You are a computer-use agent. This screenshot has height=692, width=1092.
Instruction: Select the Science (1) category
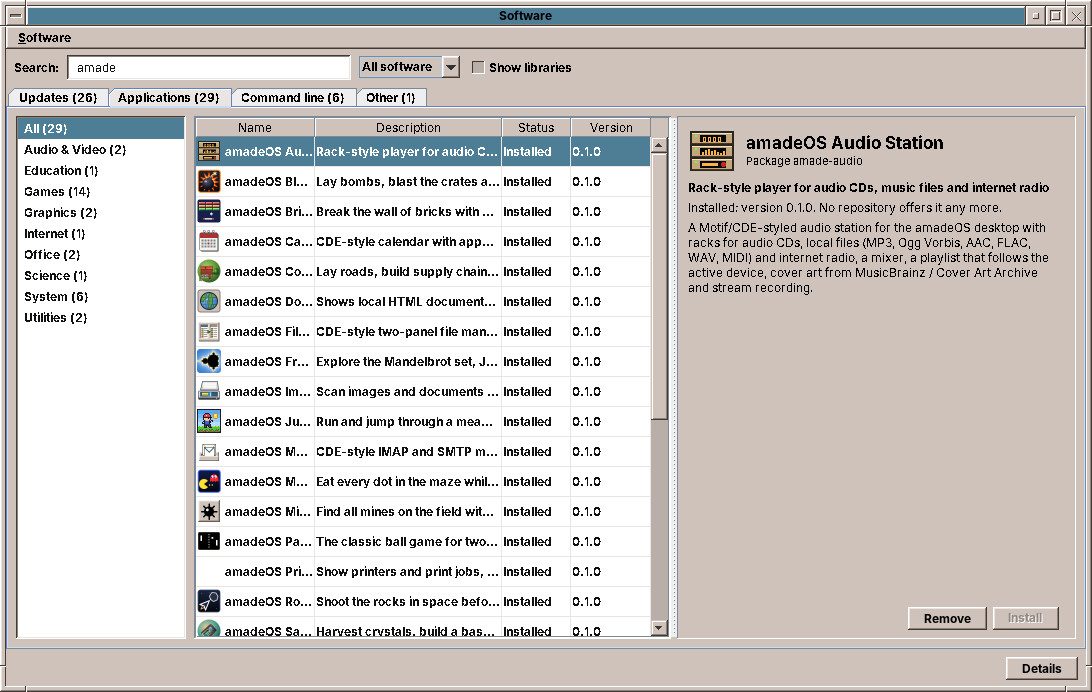(x=101, y=275)
